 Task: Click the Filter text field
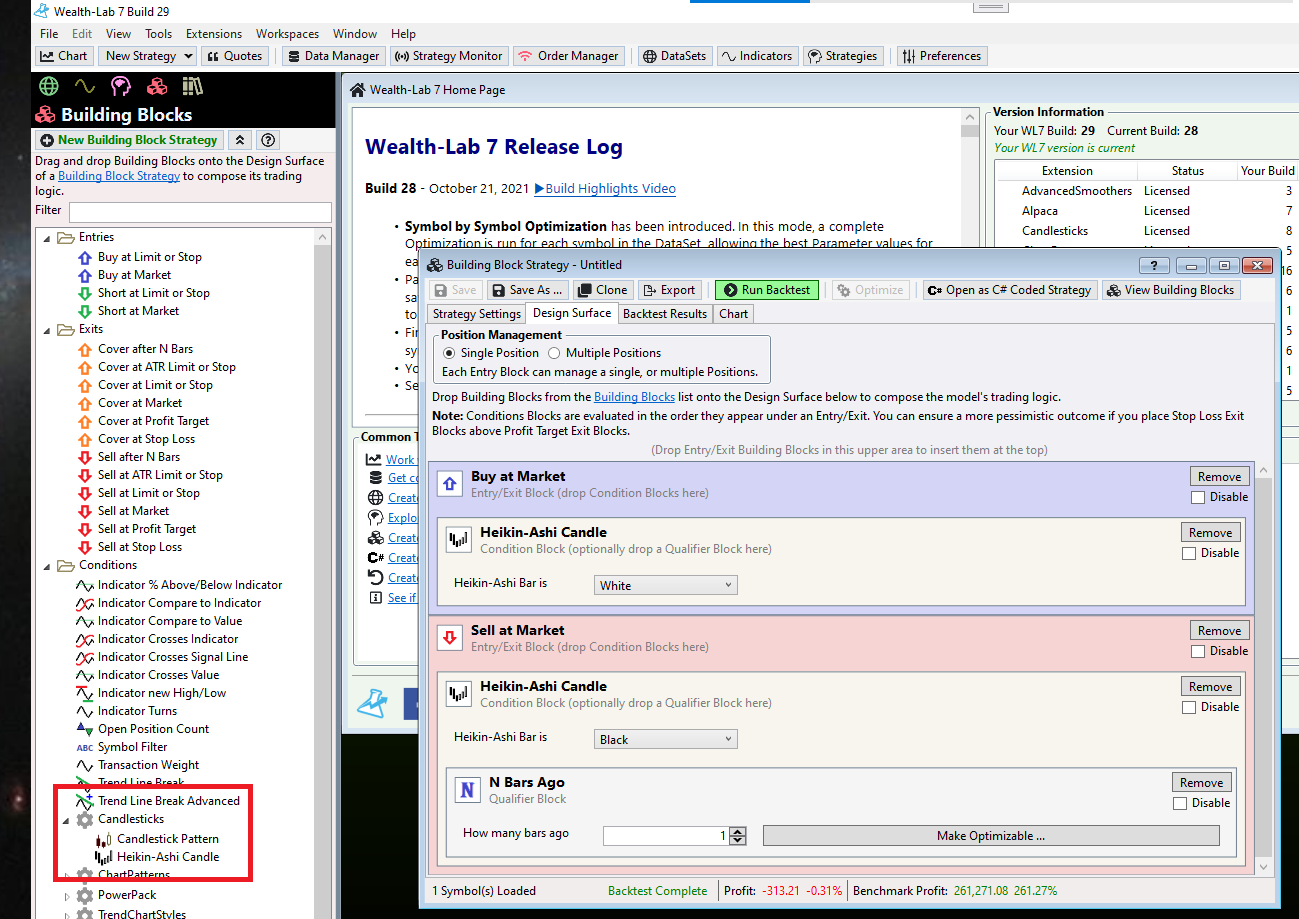pyautogui.click(x=200, y=212)
